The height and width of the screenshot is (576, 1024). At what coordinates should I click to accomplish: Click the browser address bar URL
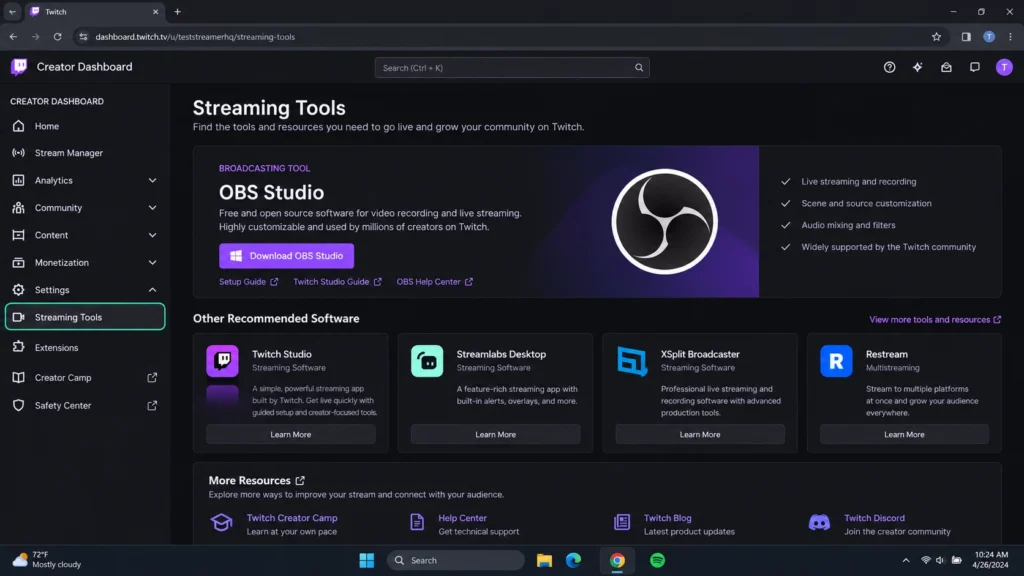(195, 37)
